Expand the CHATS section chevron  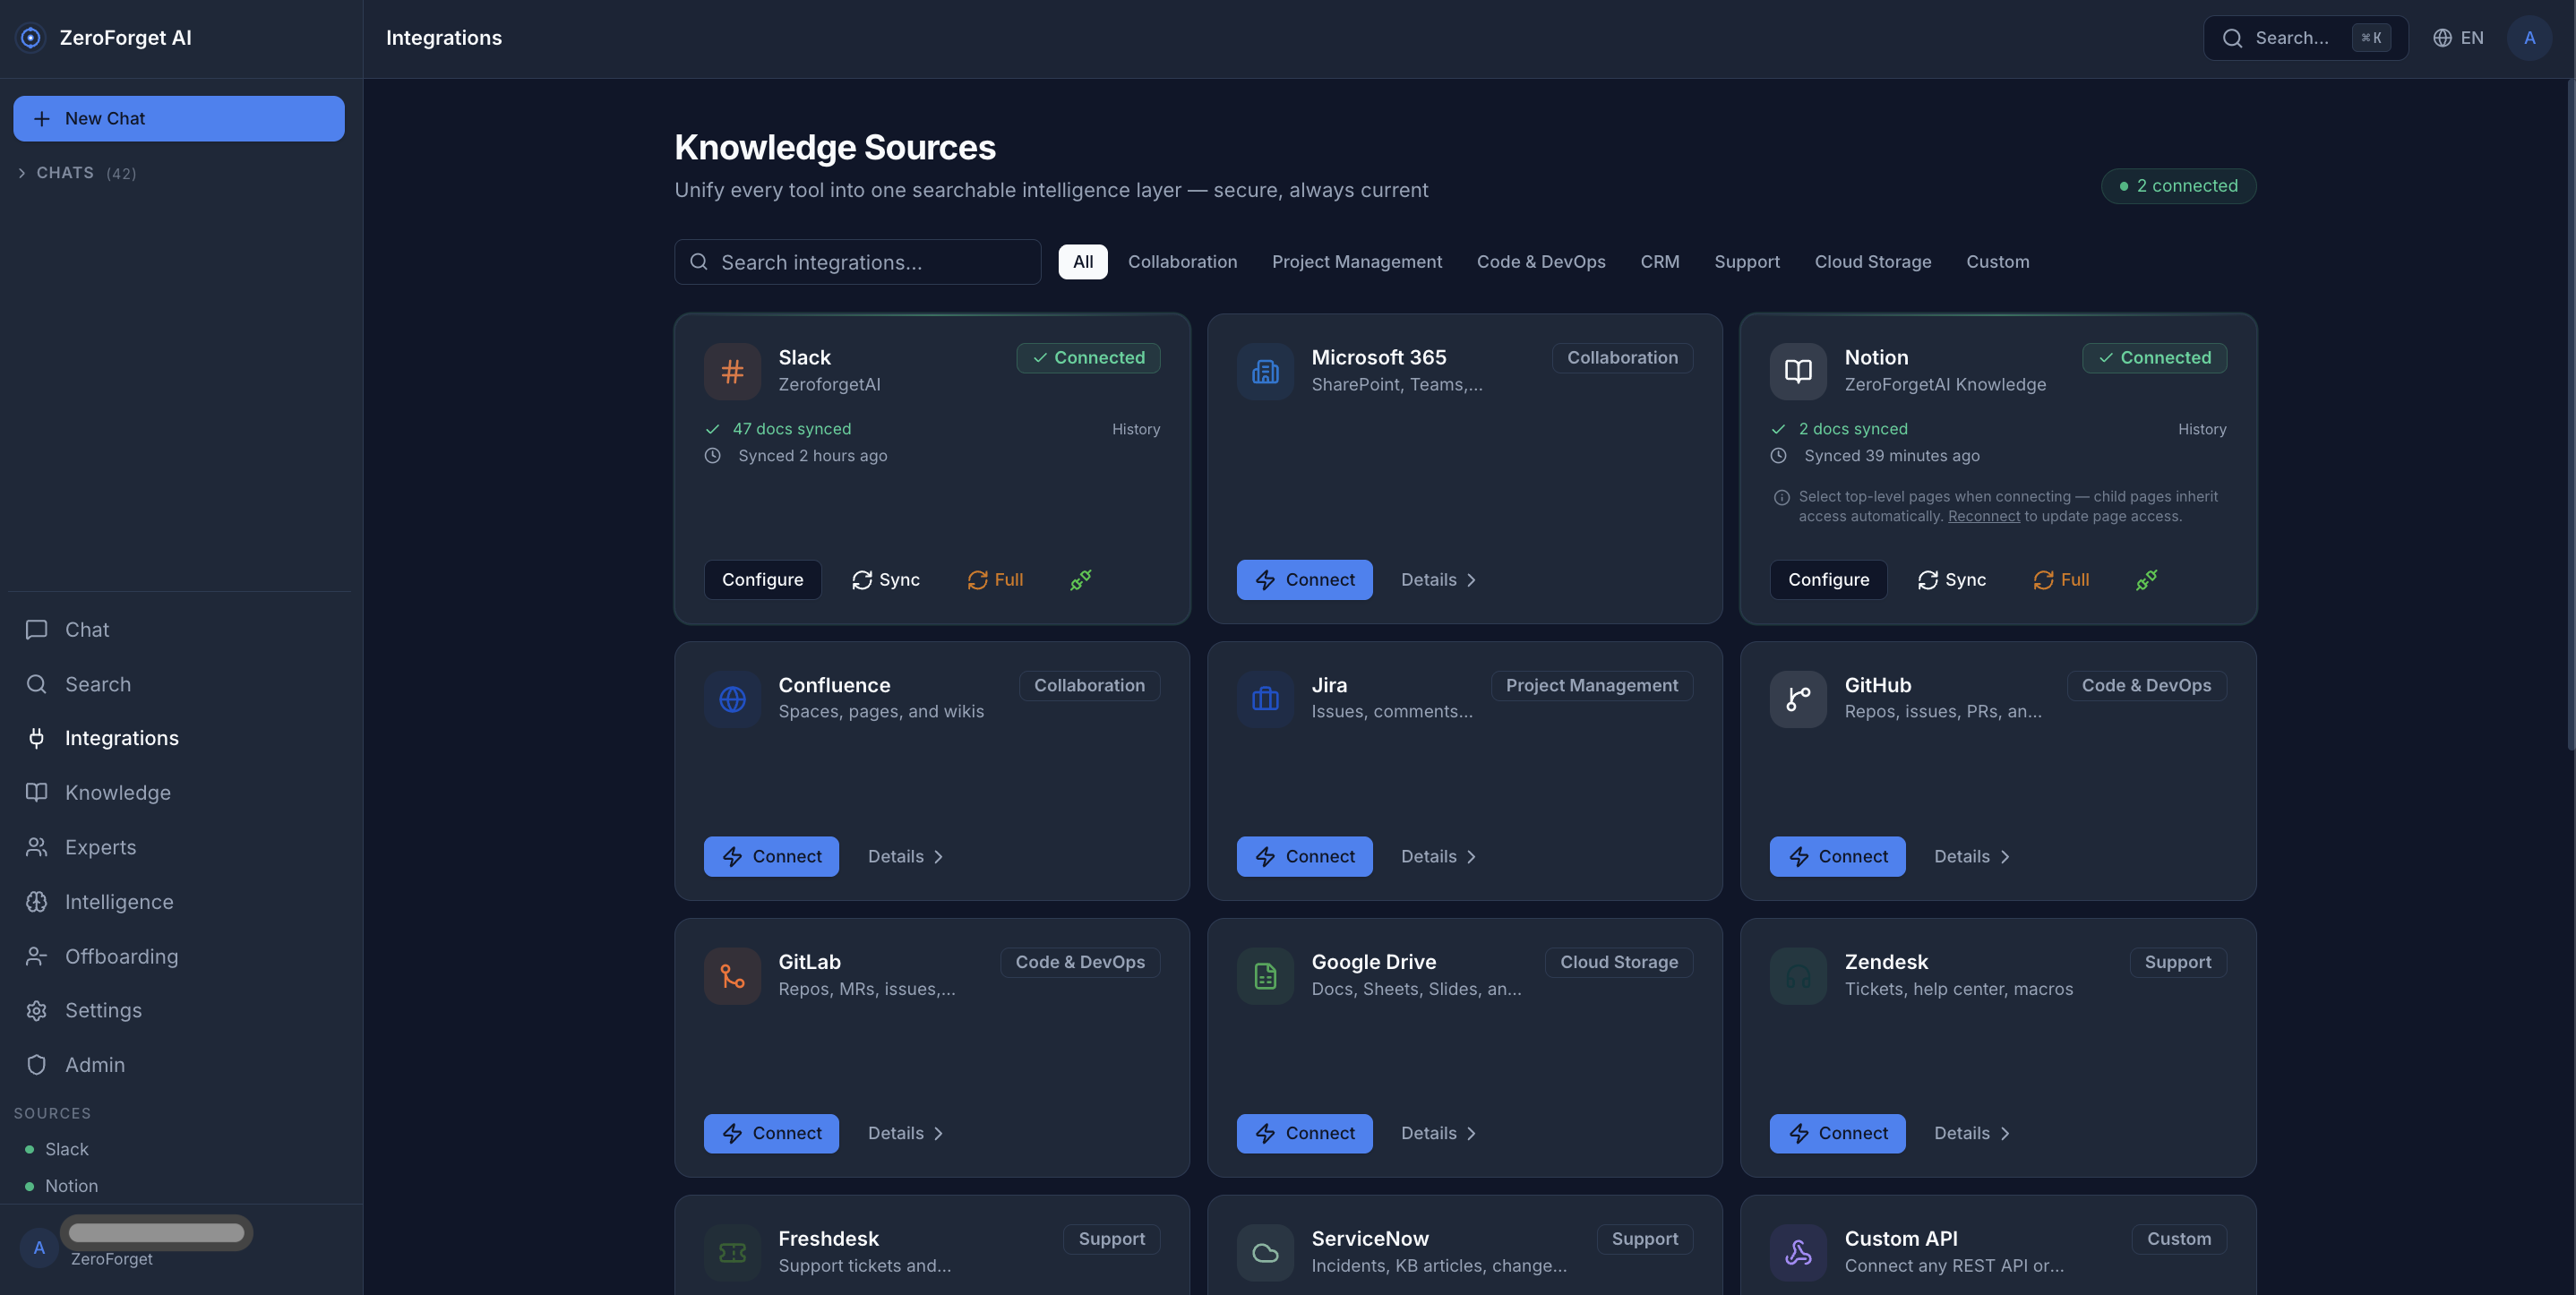(x=22, y=173)
